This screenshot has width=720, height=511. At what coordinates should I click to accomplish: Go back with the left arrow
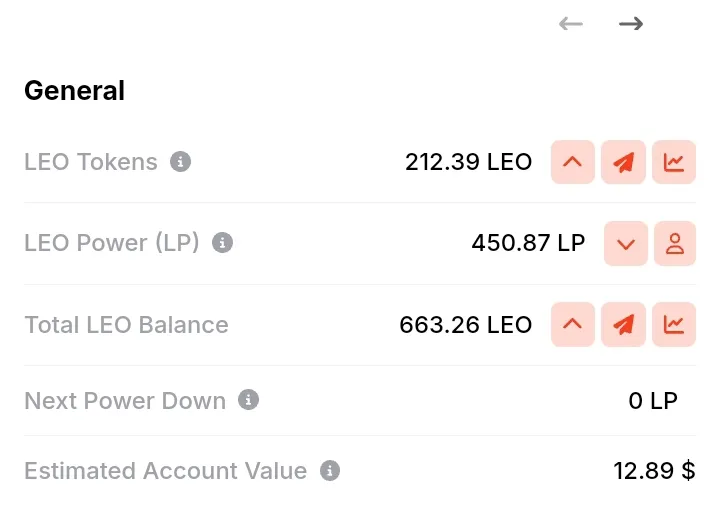571,24
